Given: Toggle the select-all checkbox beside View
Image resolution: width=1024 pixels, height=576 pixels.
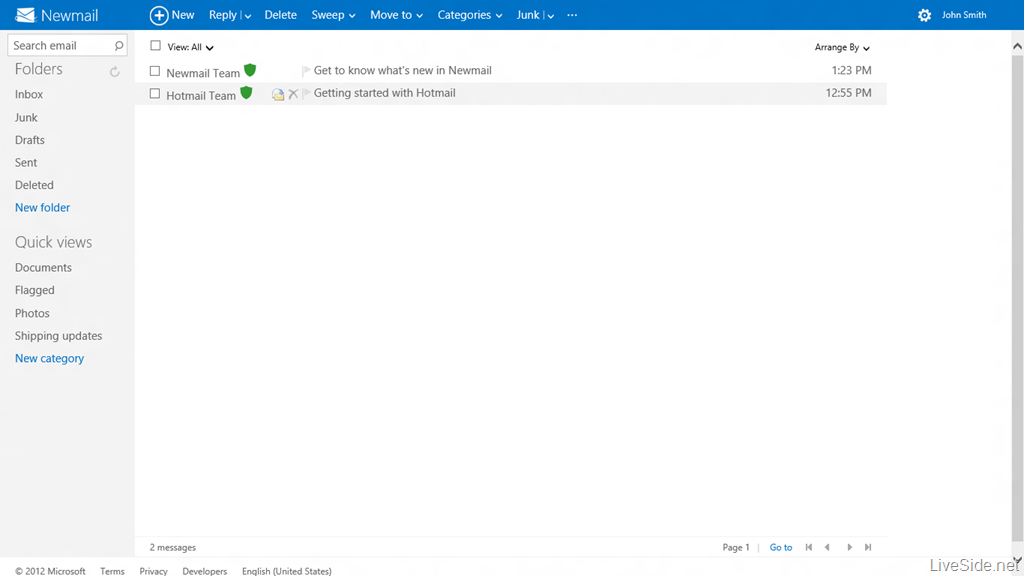Looking at the screenshot, I should click(x=155, y=46).
